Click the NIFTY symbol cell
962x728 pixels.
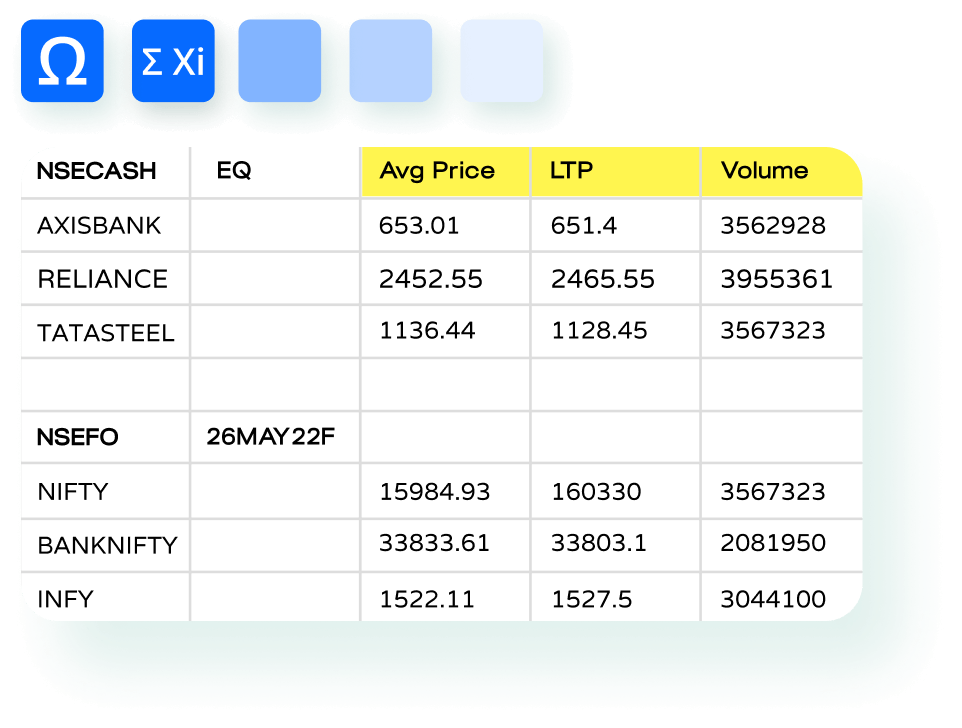(72, 492)
